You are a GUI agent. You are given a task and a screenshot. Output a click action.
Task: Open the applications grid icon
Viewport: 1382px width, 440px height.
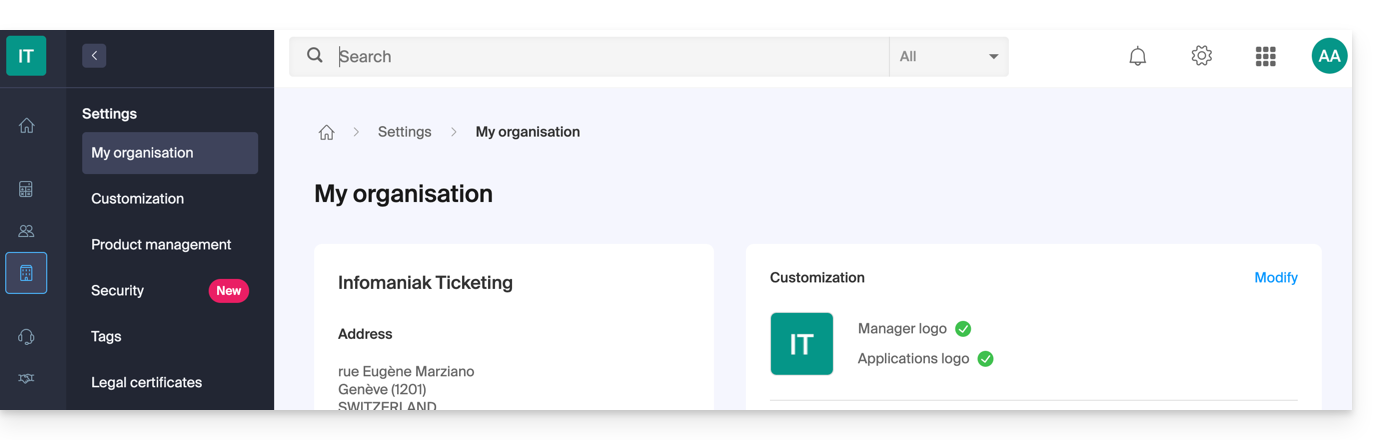(1265, 57)
